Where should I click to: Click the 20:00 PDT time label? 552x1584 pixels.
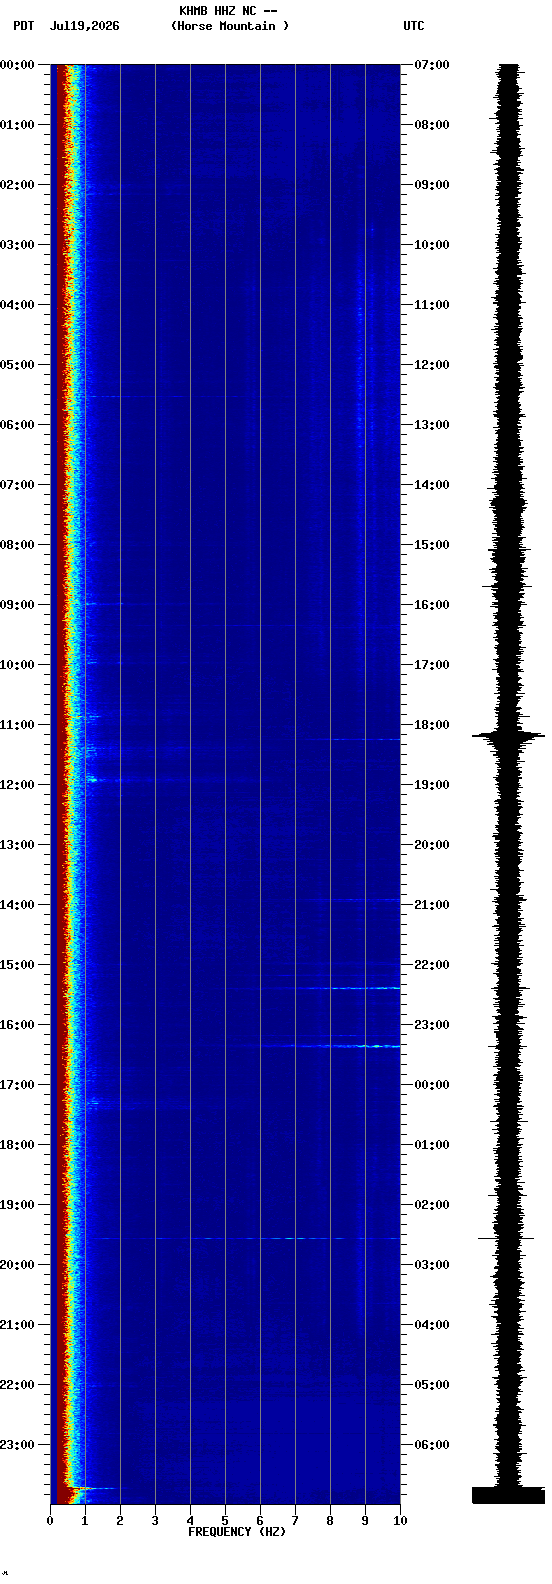point(17,1265)
